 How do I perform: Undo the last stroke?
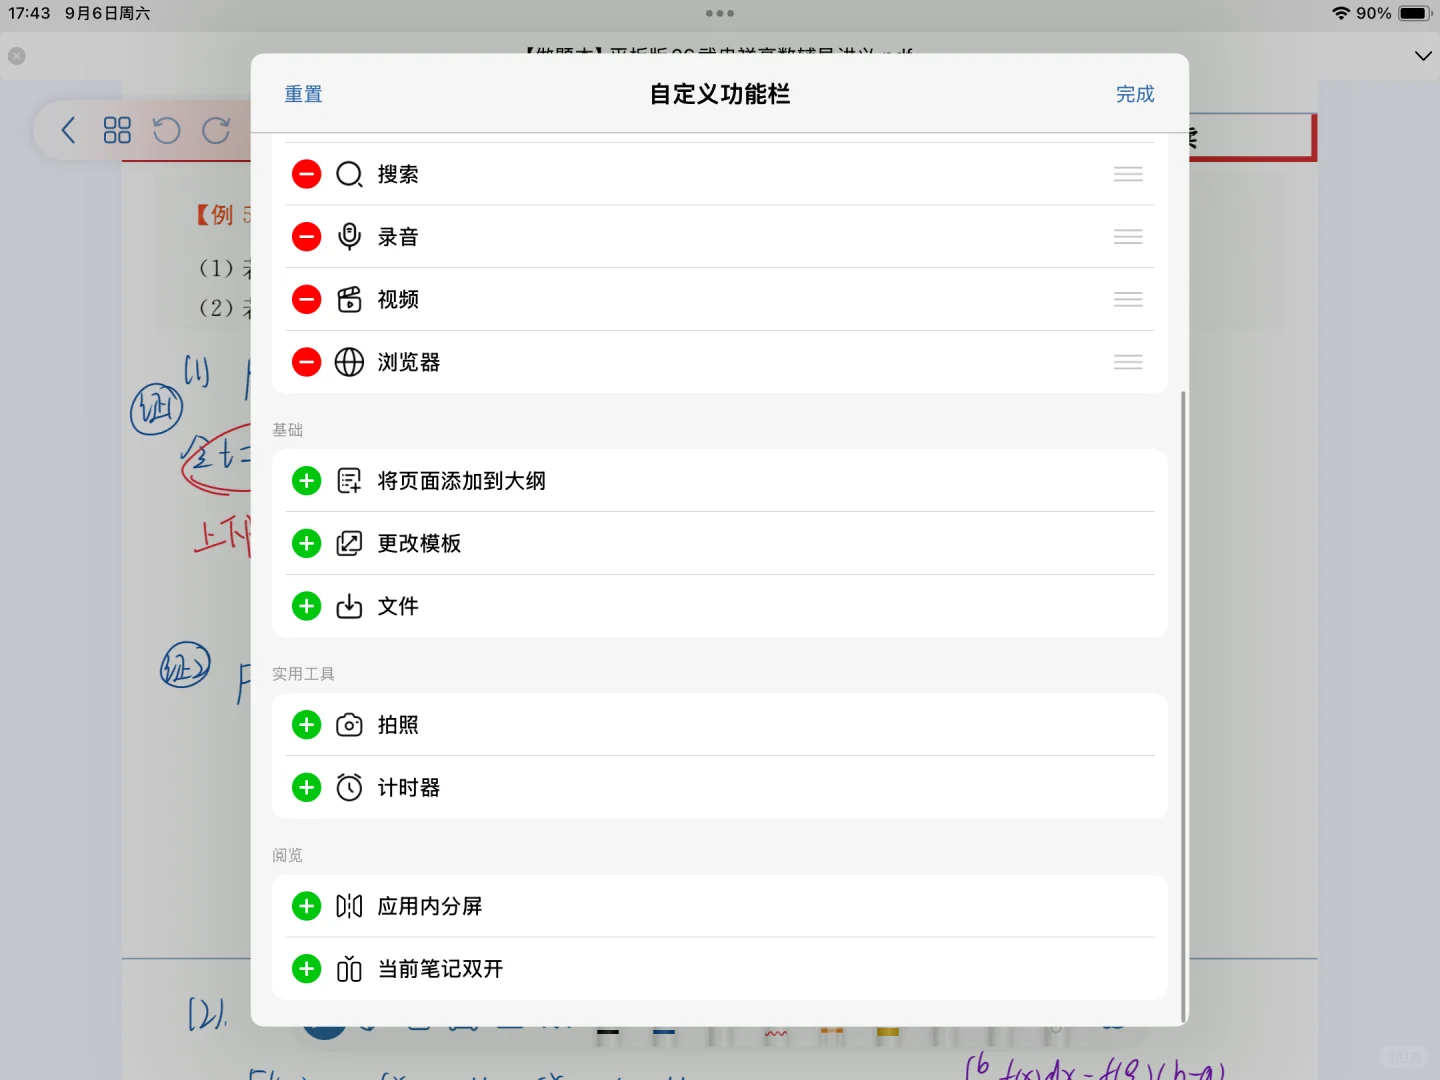(x=166, y=130)
